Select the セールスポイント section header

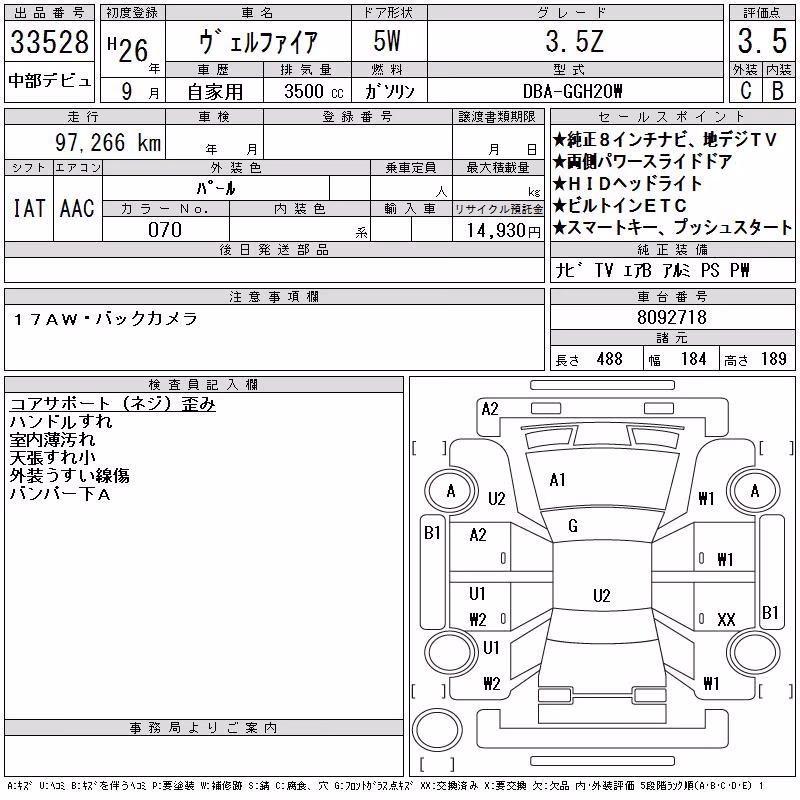(672, 117)
